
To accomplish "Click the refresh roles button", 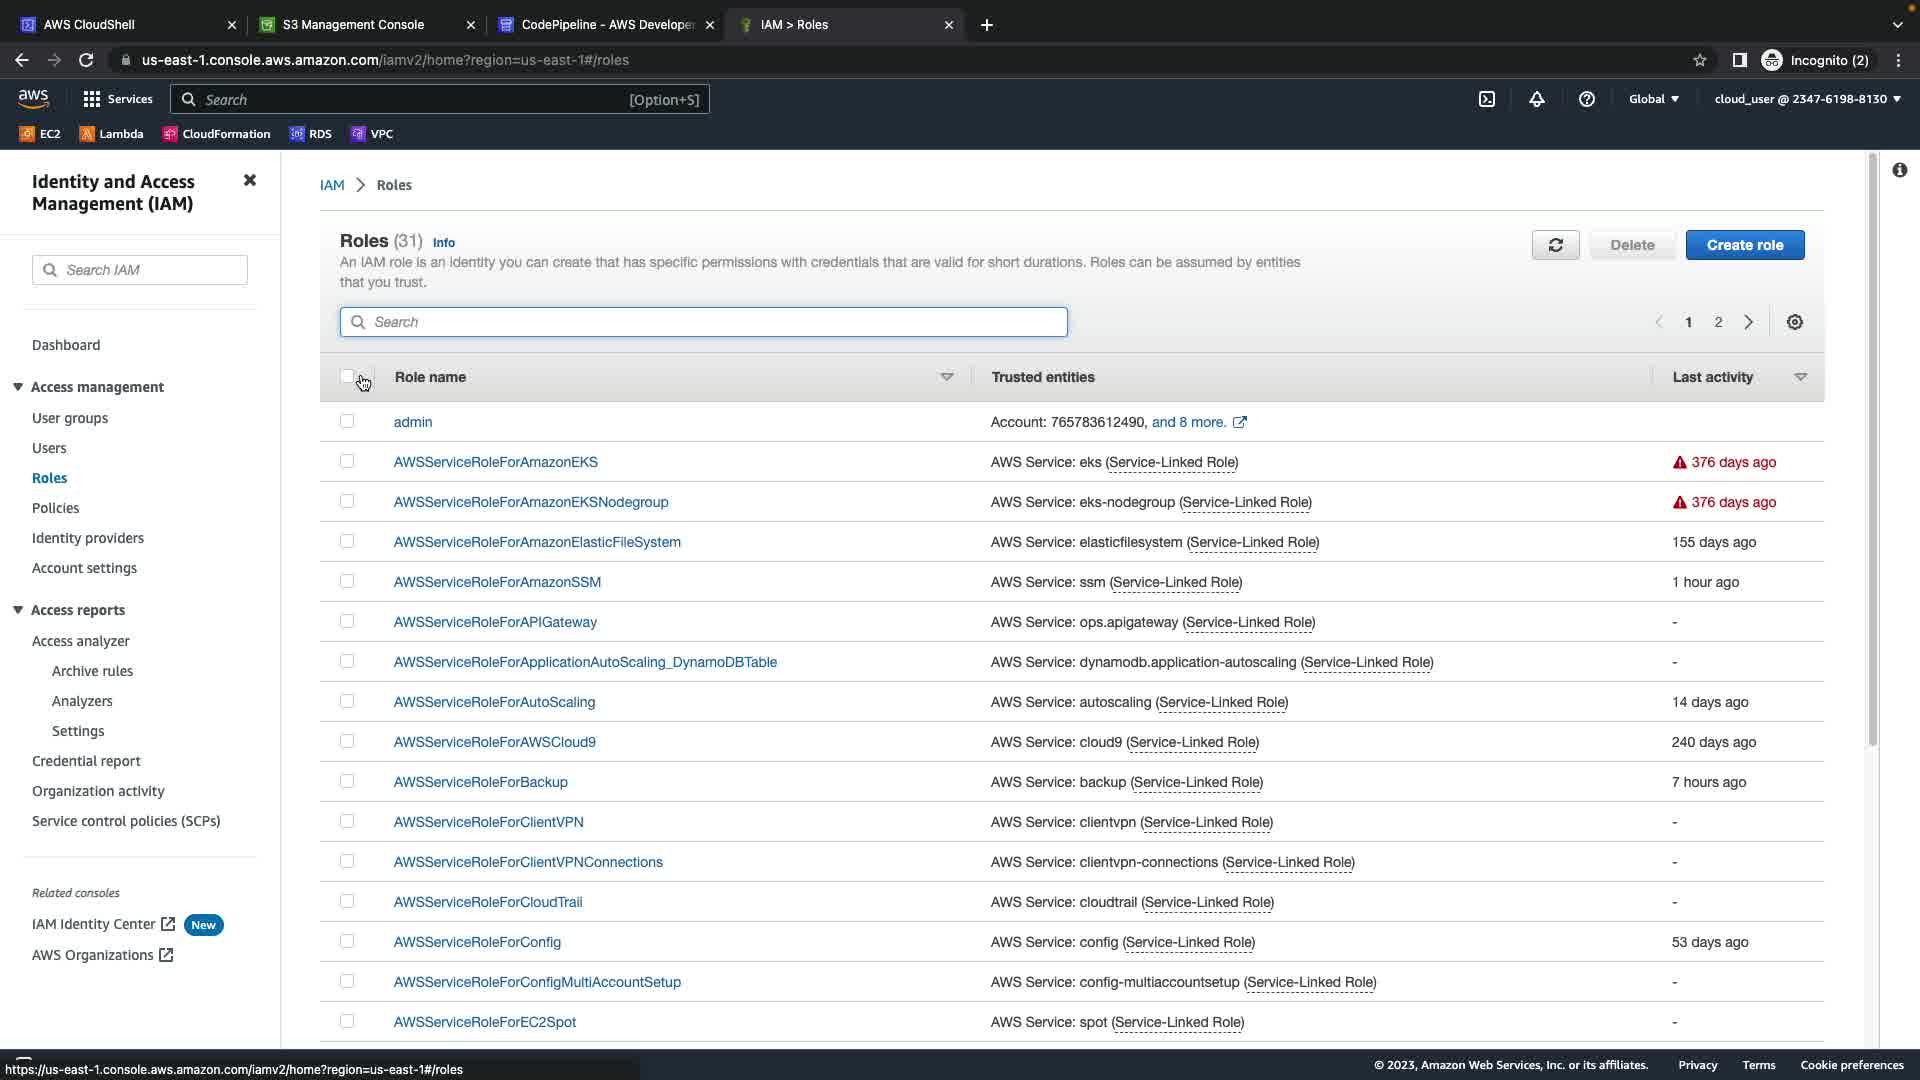I will pos(1555,245).
